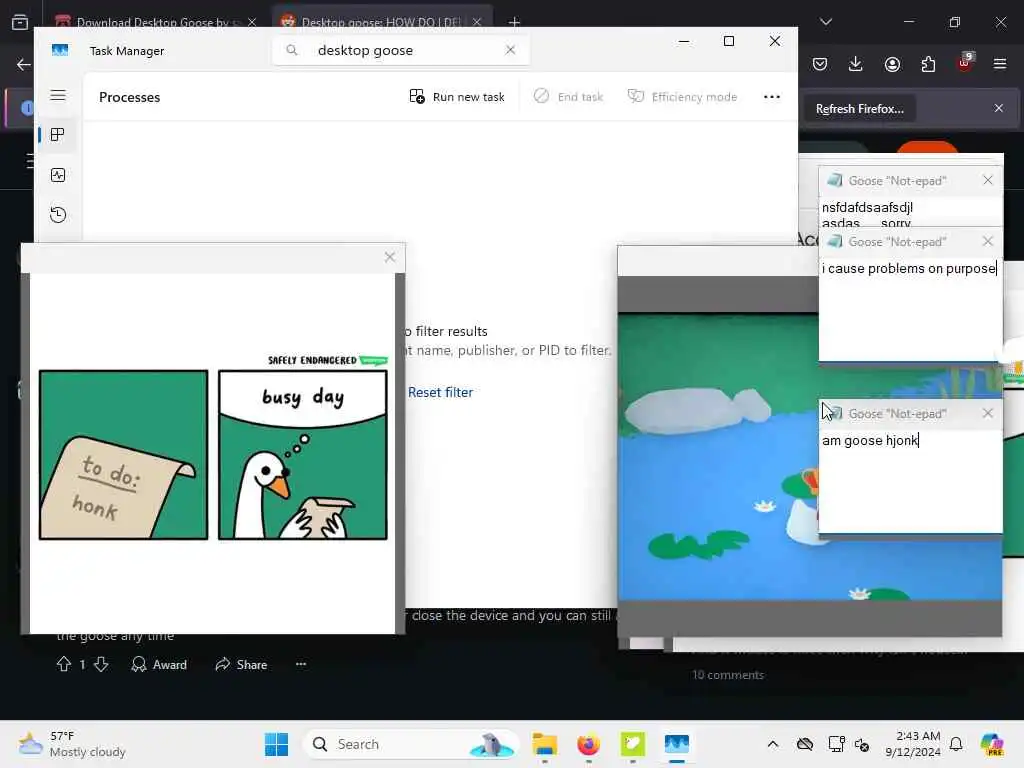Open Firefox View icon at top left
Screen dimensions: 1024x768
pyautogui.click(x=20, y=22)
